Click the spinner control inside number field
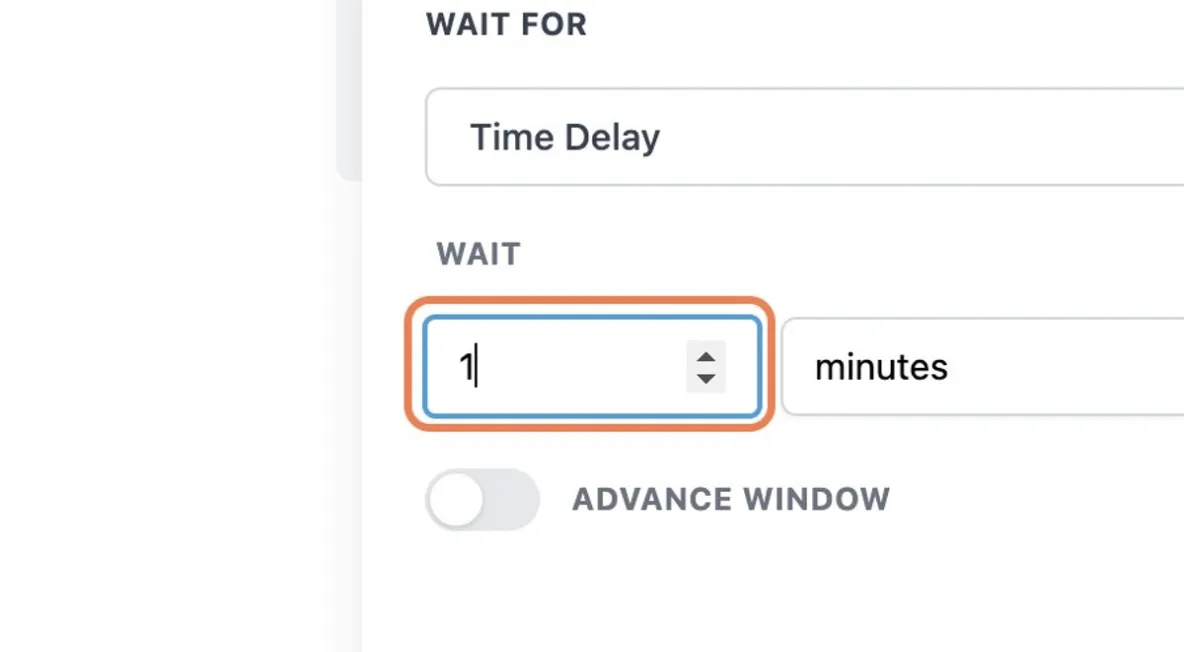The height and width of the screenshot is (652, 1190). pos(706,367)
